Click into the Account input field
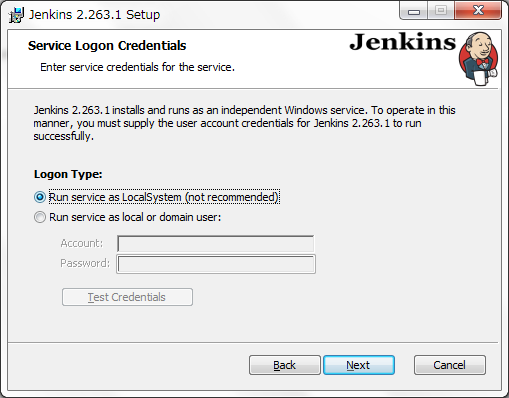Screen dimensions: 509x398 pyautogui.click(x=216, y=244)
